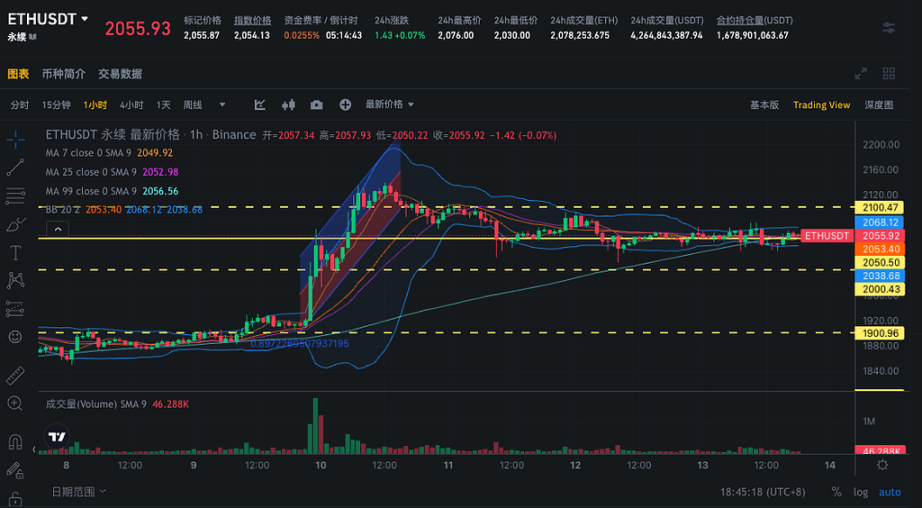Open the indicators chart icon
Viewport: 922px width, 508px height.
click(x=260, y=105)
